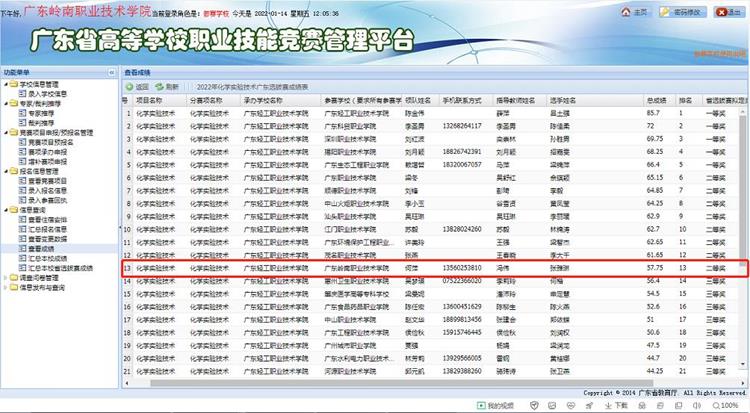750x413 pixels.
Task: Click the green 返回 back icon
Action: [x=129, y=87]
